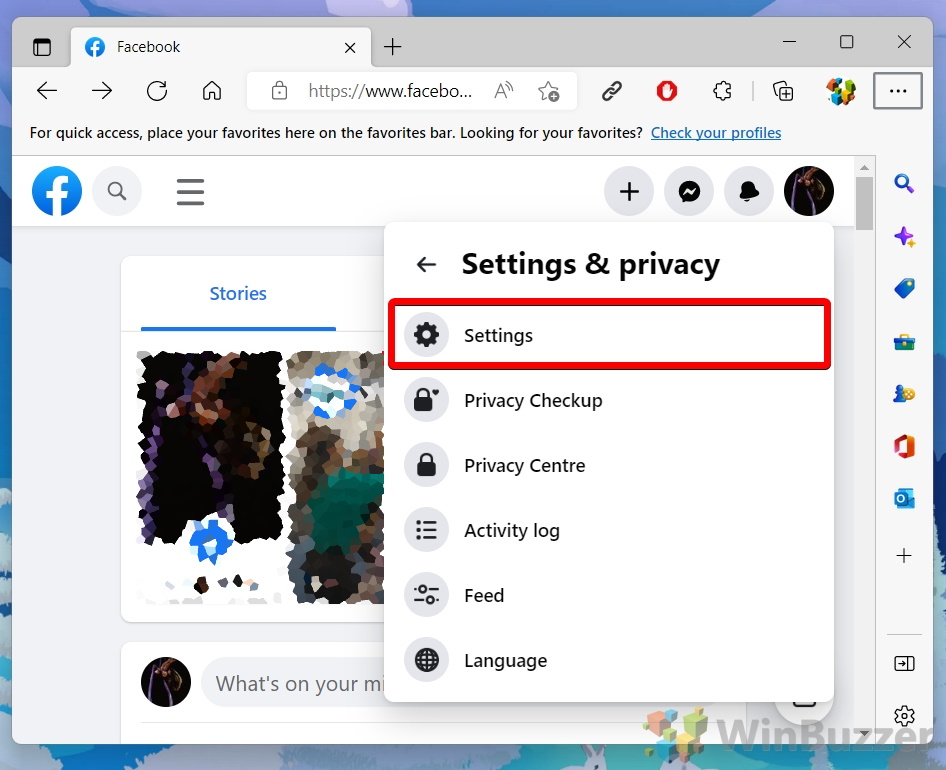This screenshot has width=946, height=770.
Task: Refresh the page with reload button
Action: (157, 91)
